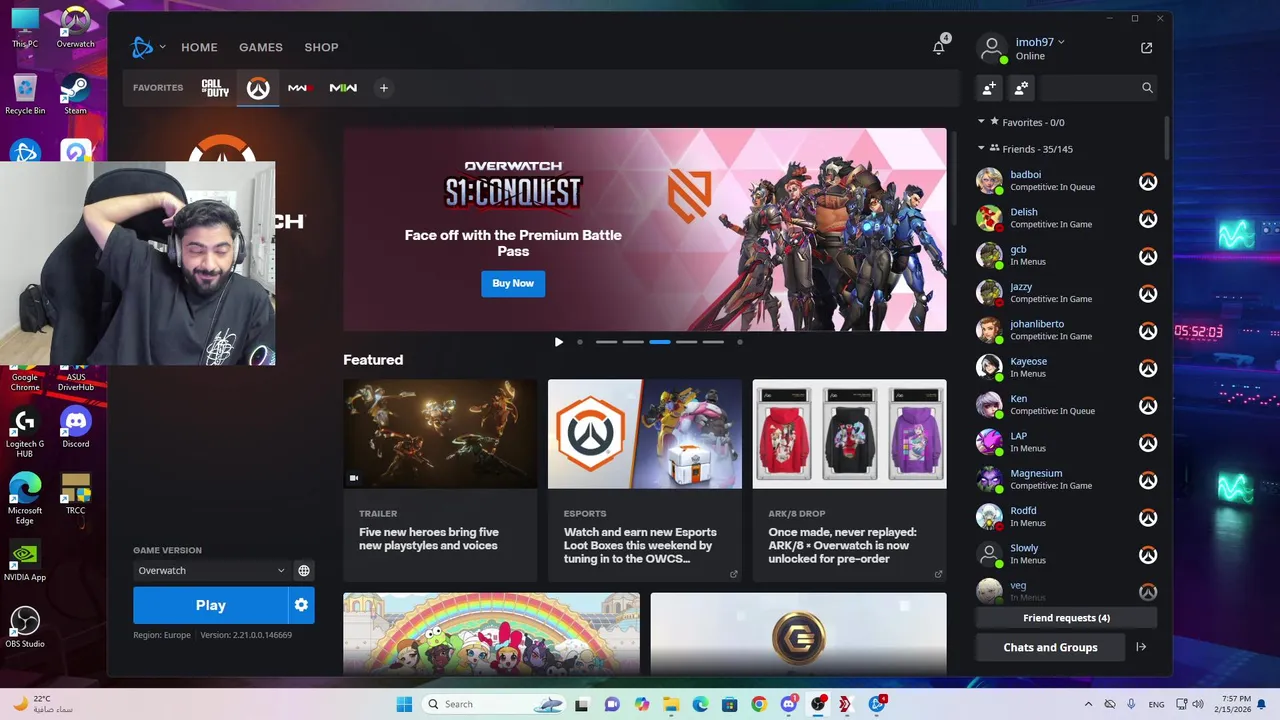The width and height of the screenshot is (1280, 720).
Task: Open the GAMES tab
Action: [x=261, y=47]
